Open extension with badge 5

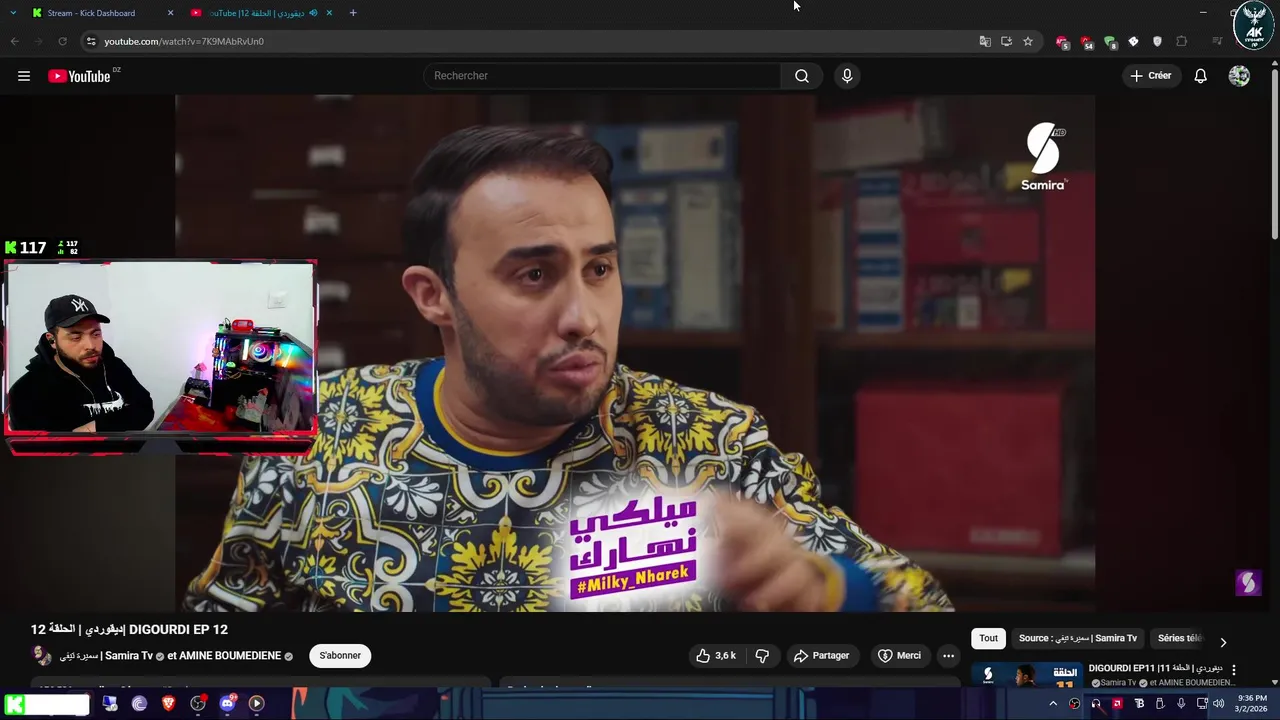(1062, 42)
